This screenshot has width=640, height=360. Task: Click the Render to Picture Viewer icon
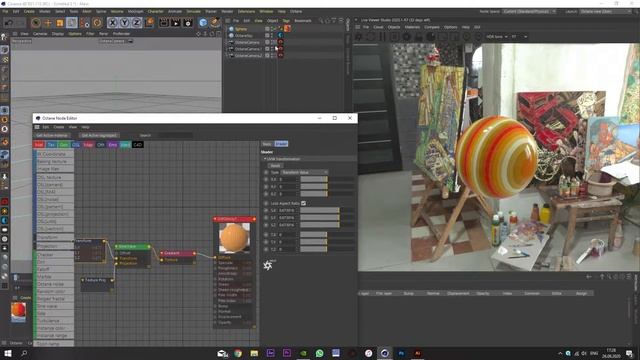[x=176, y=22]
